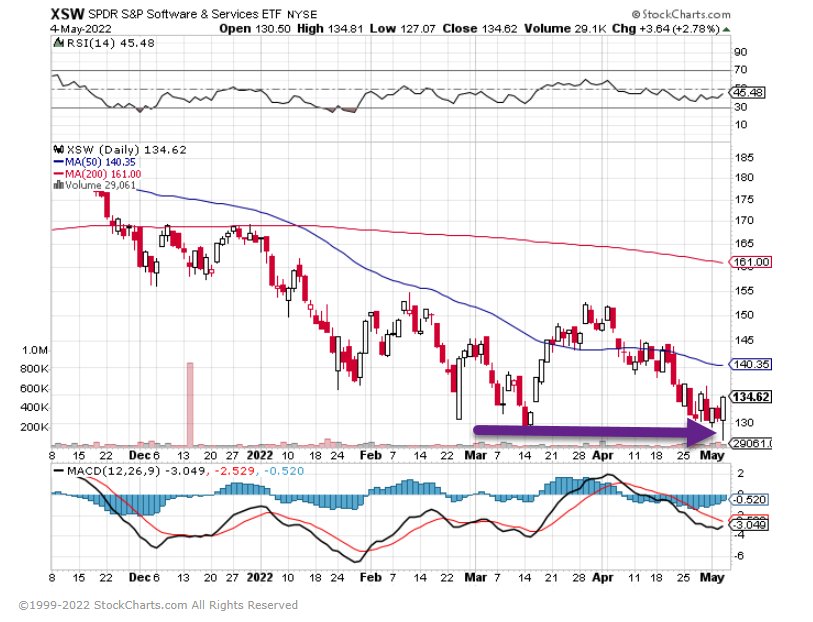Screen dimensions: 813x622
Task: Select the red MA(200) legend line marker
Action: click(58, 174)
